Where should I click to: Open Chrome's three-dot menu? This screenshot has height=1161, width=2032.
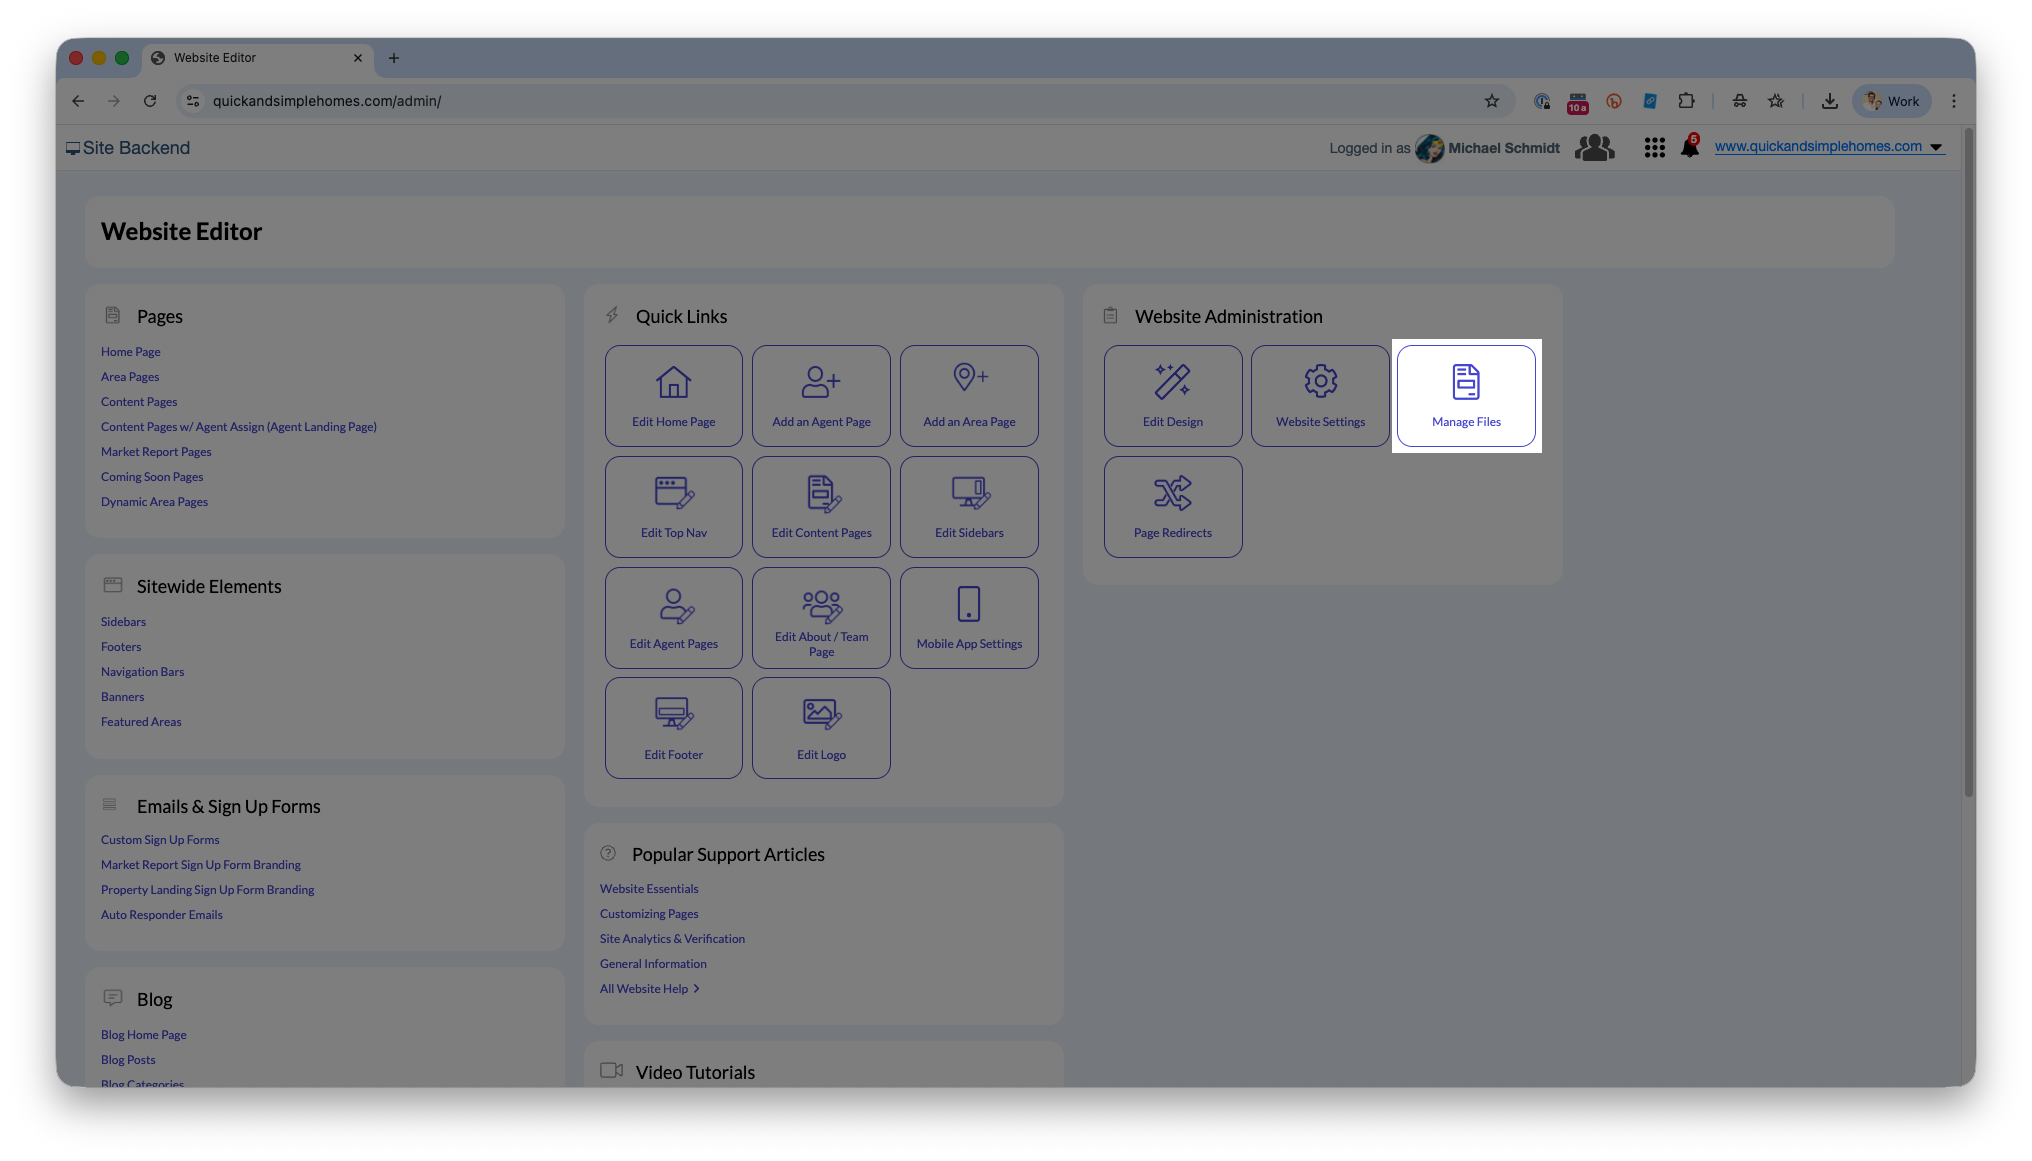pos(1953,101)
